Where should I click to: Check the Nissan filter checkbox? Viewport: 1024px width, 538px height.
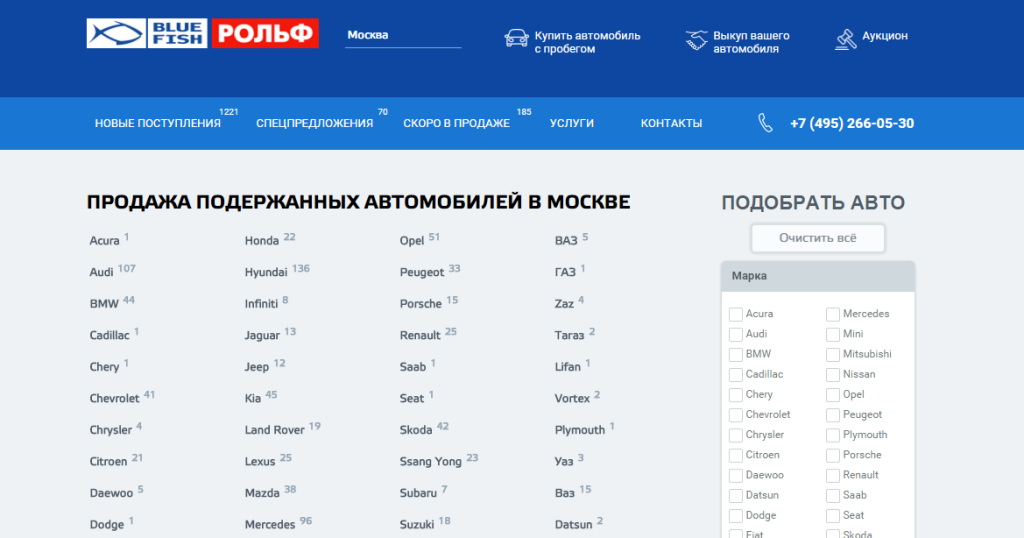point(833,375)
